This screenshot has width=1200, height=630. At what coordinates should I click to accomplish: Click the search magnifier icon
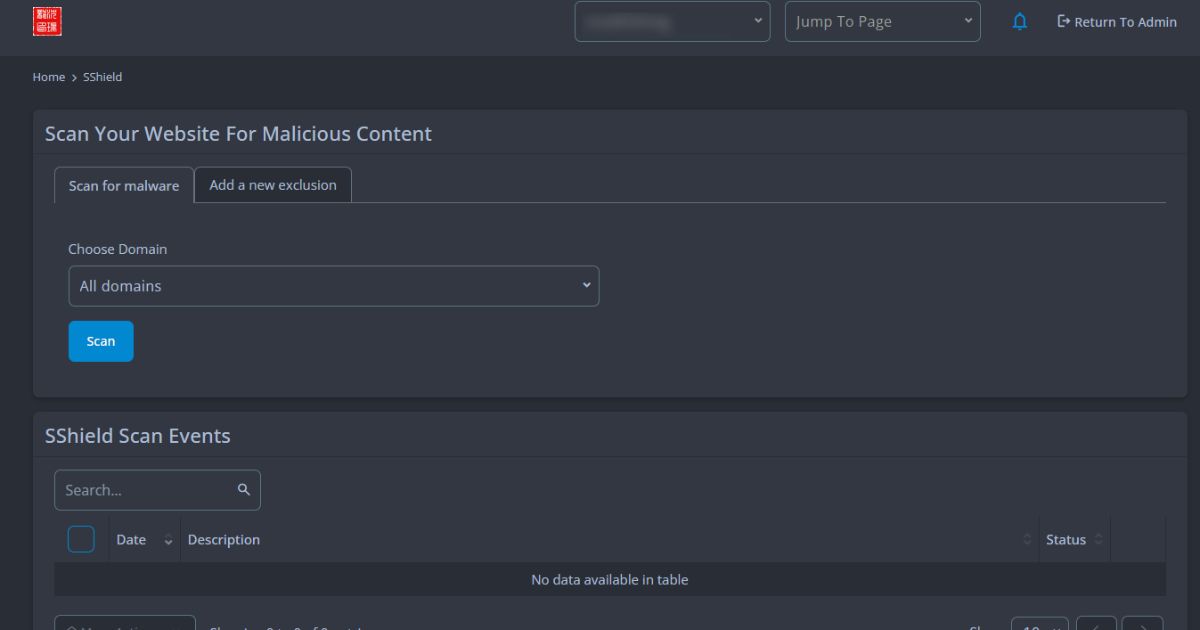click(x=243, y=490)
